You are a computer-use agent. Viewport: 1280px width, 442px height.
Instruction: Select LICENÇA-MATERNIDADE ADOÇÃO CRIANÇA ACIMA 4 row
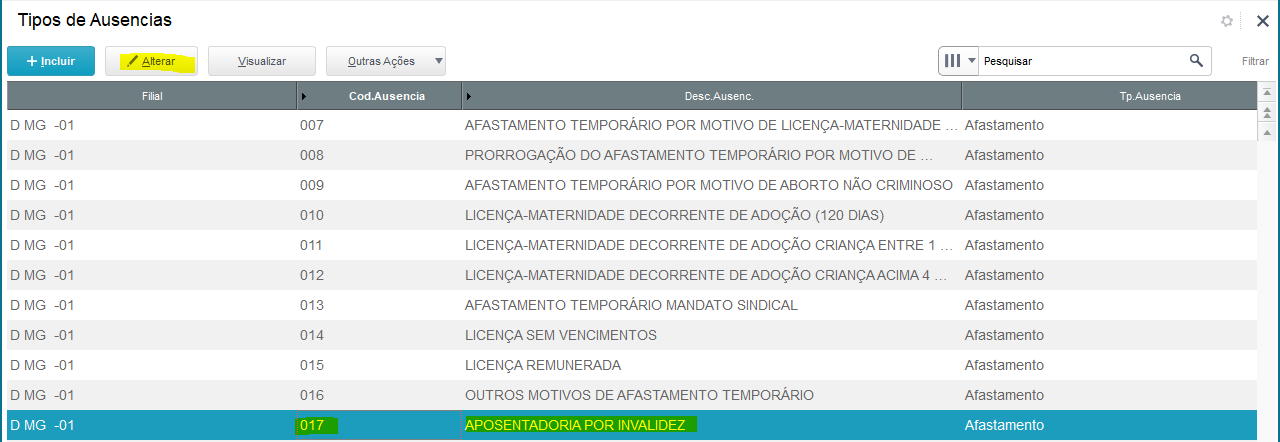[x=632, y=275]
